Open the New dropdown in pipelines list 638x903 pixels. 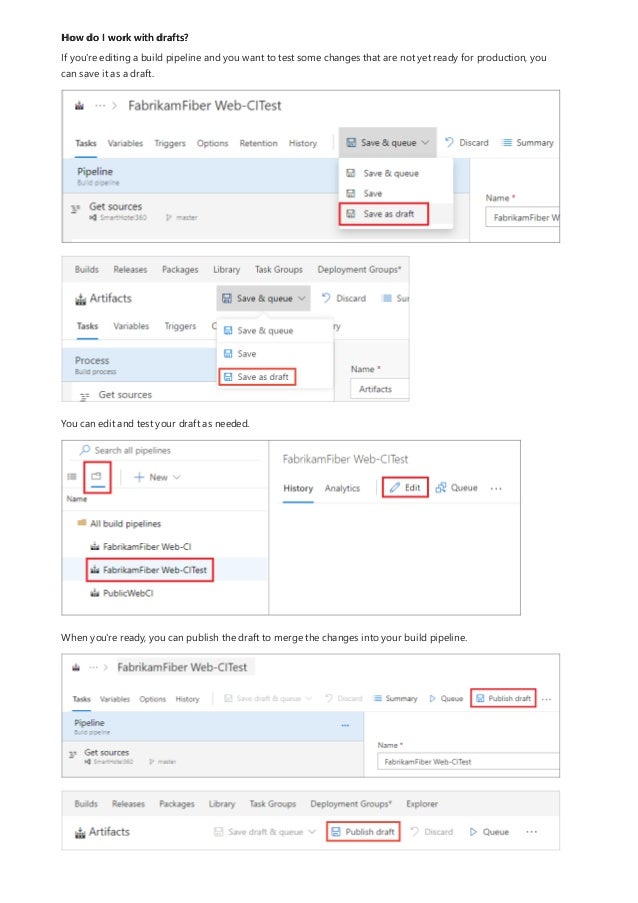(157, 477)
